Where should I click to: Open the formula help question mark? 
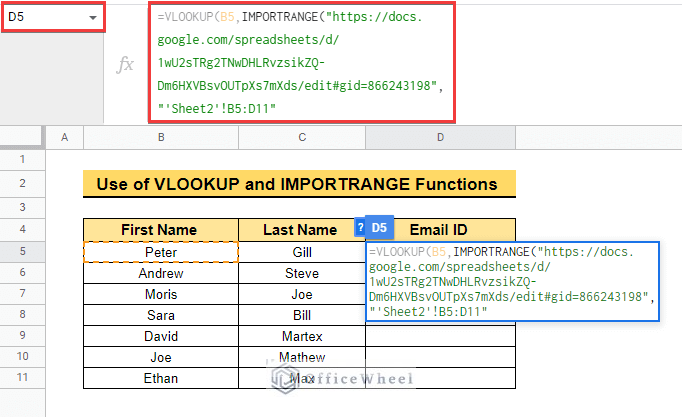(360, 227)
